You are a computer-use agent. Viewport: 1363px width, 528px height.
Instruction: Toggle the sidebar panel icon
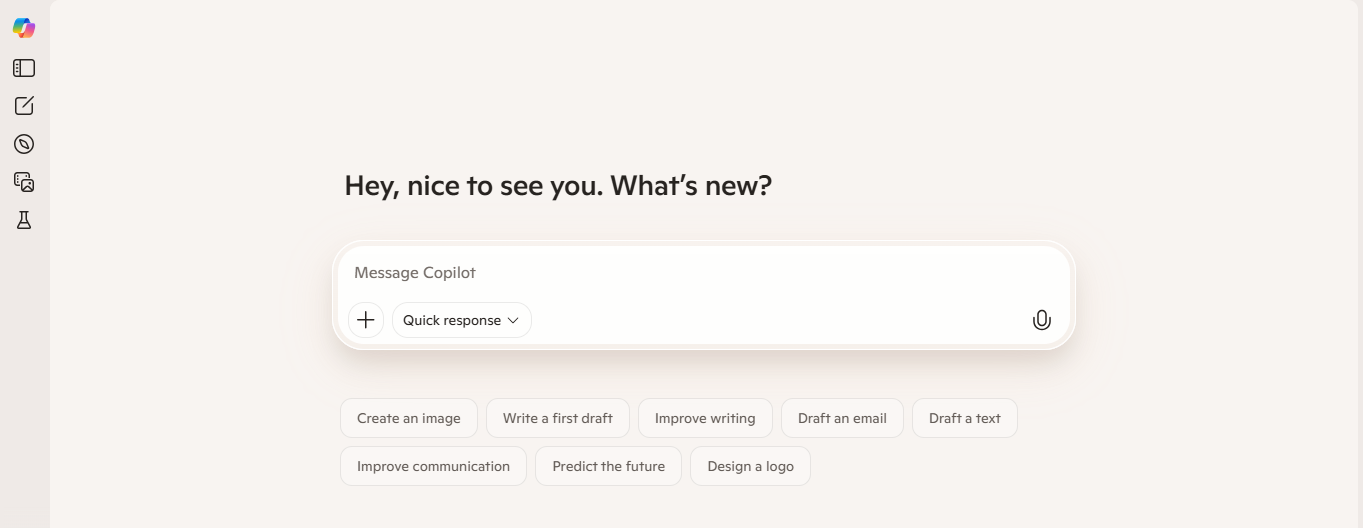pyautogui.click(x=24, y=68)
